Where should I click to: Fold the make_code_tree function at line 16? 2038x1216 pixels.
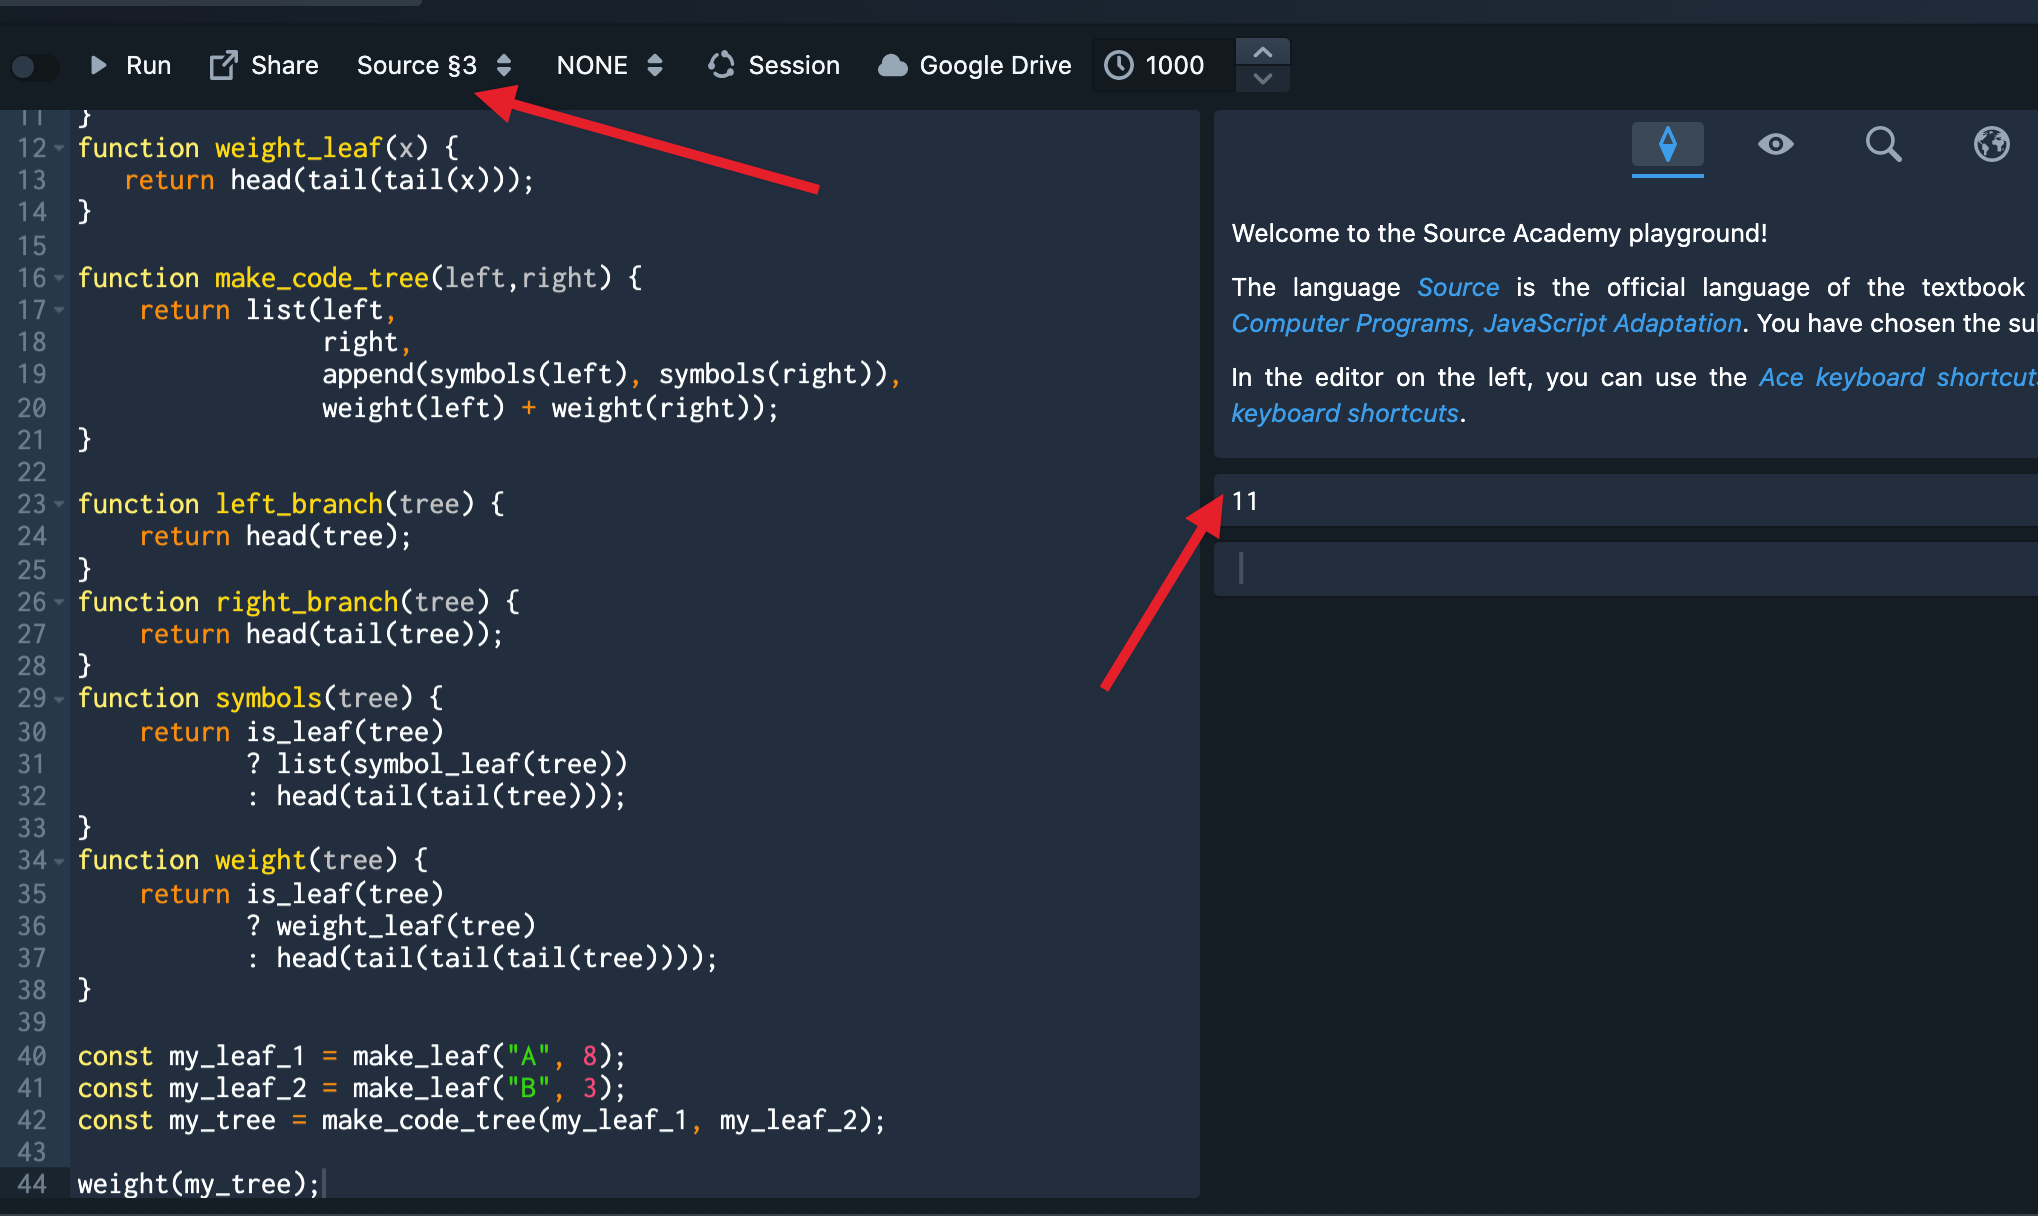[x=59, y=278]
